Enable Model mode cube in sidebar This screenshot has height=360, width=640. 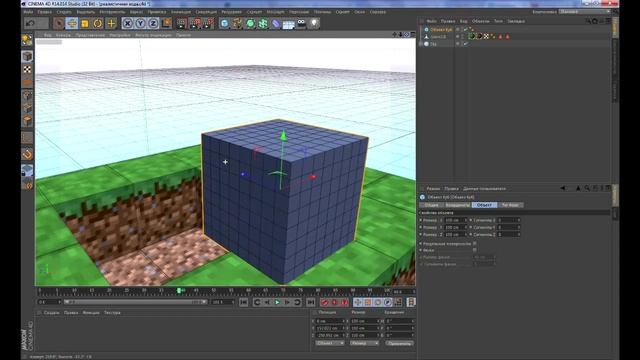click(27, 56)
